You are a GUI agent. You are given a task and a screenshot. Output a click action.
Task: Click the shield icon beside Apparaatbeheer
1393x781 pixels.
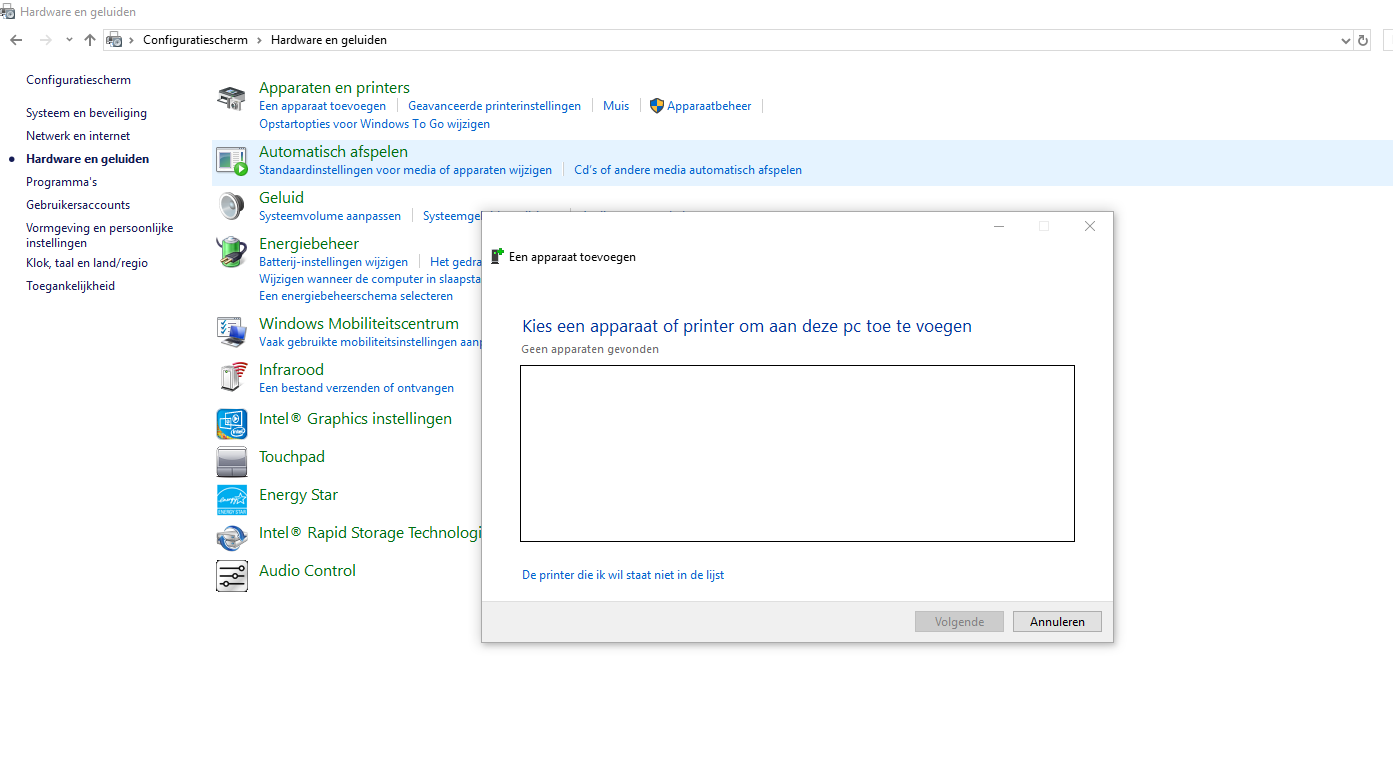(x=657, y=106)
